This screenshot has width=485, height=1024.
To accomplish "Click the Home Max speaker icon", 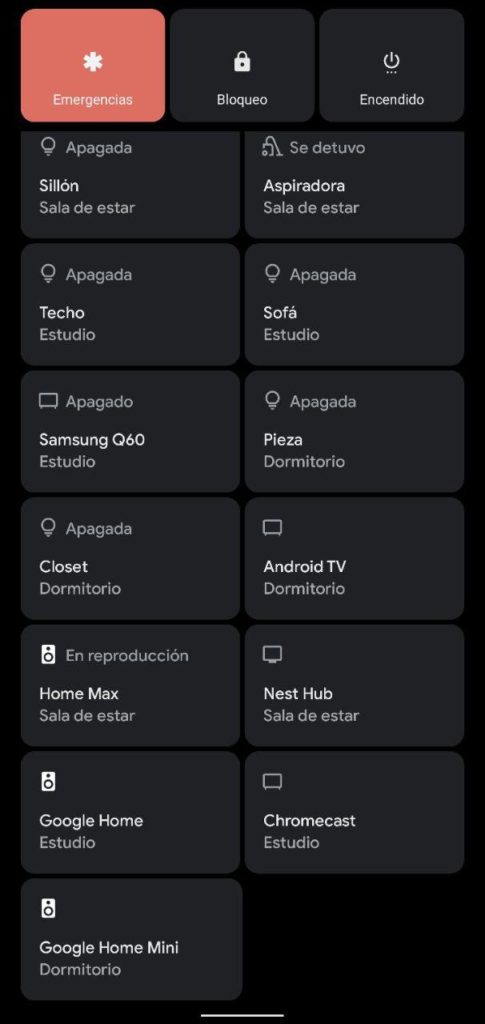I will tap(48, 655).
